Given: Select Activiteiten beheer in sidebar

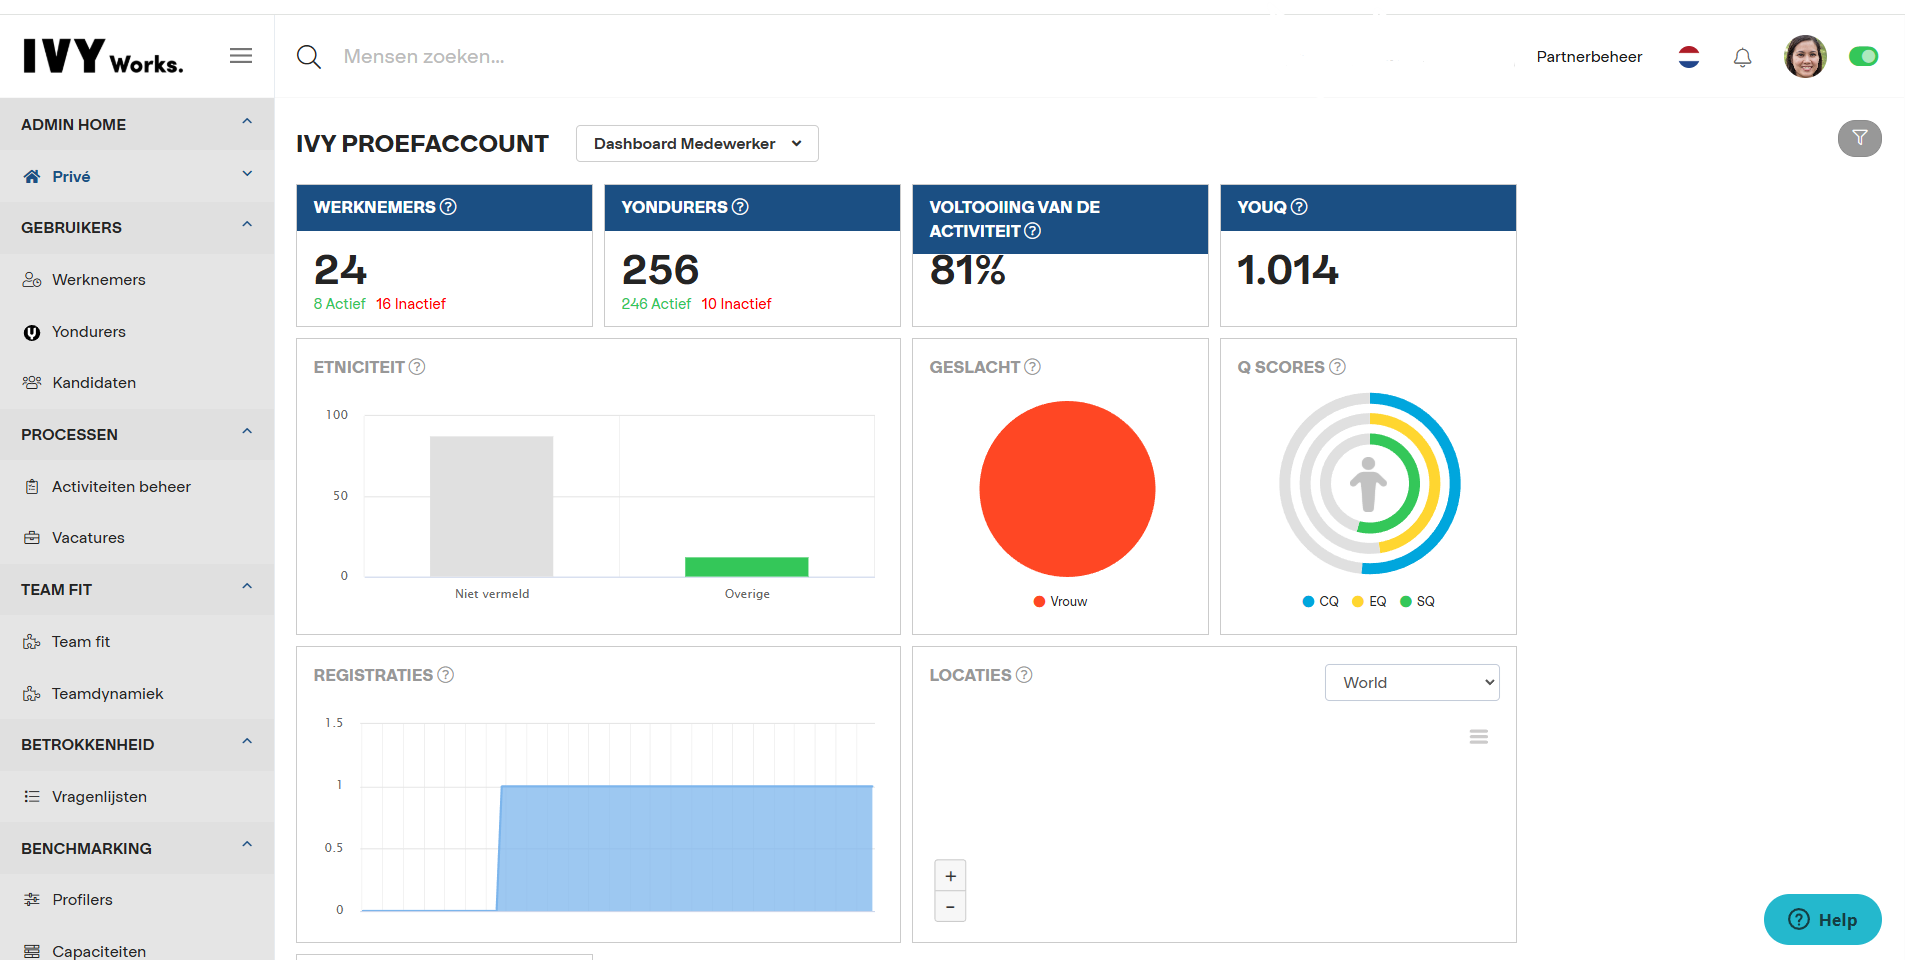Looking at the screenshot, I should pos(121,487).
